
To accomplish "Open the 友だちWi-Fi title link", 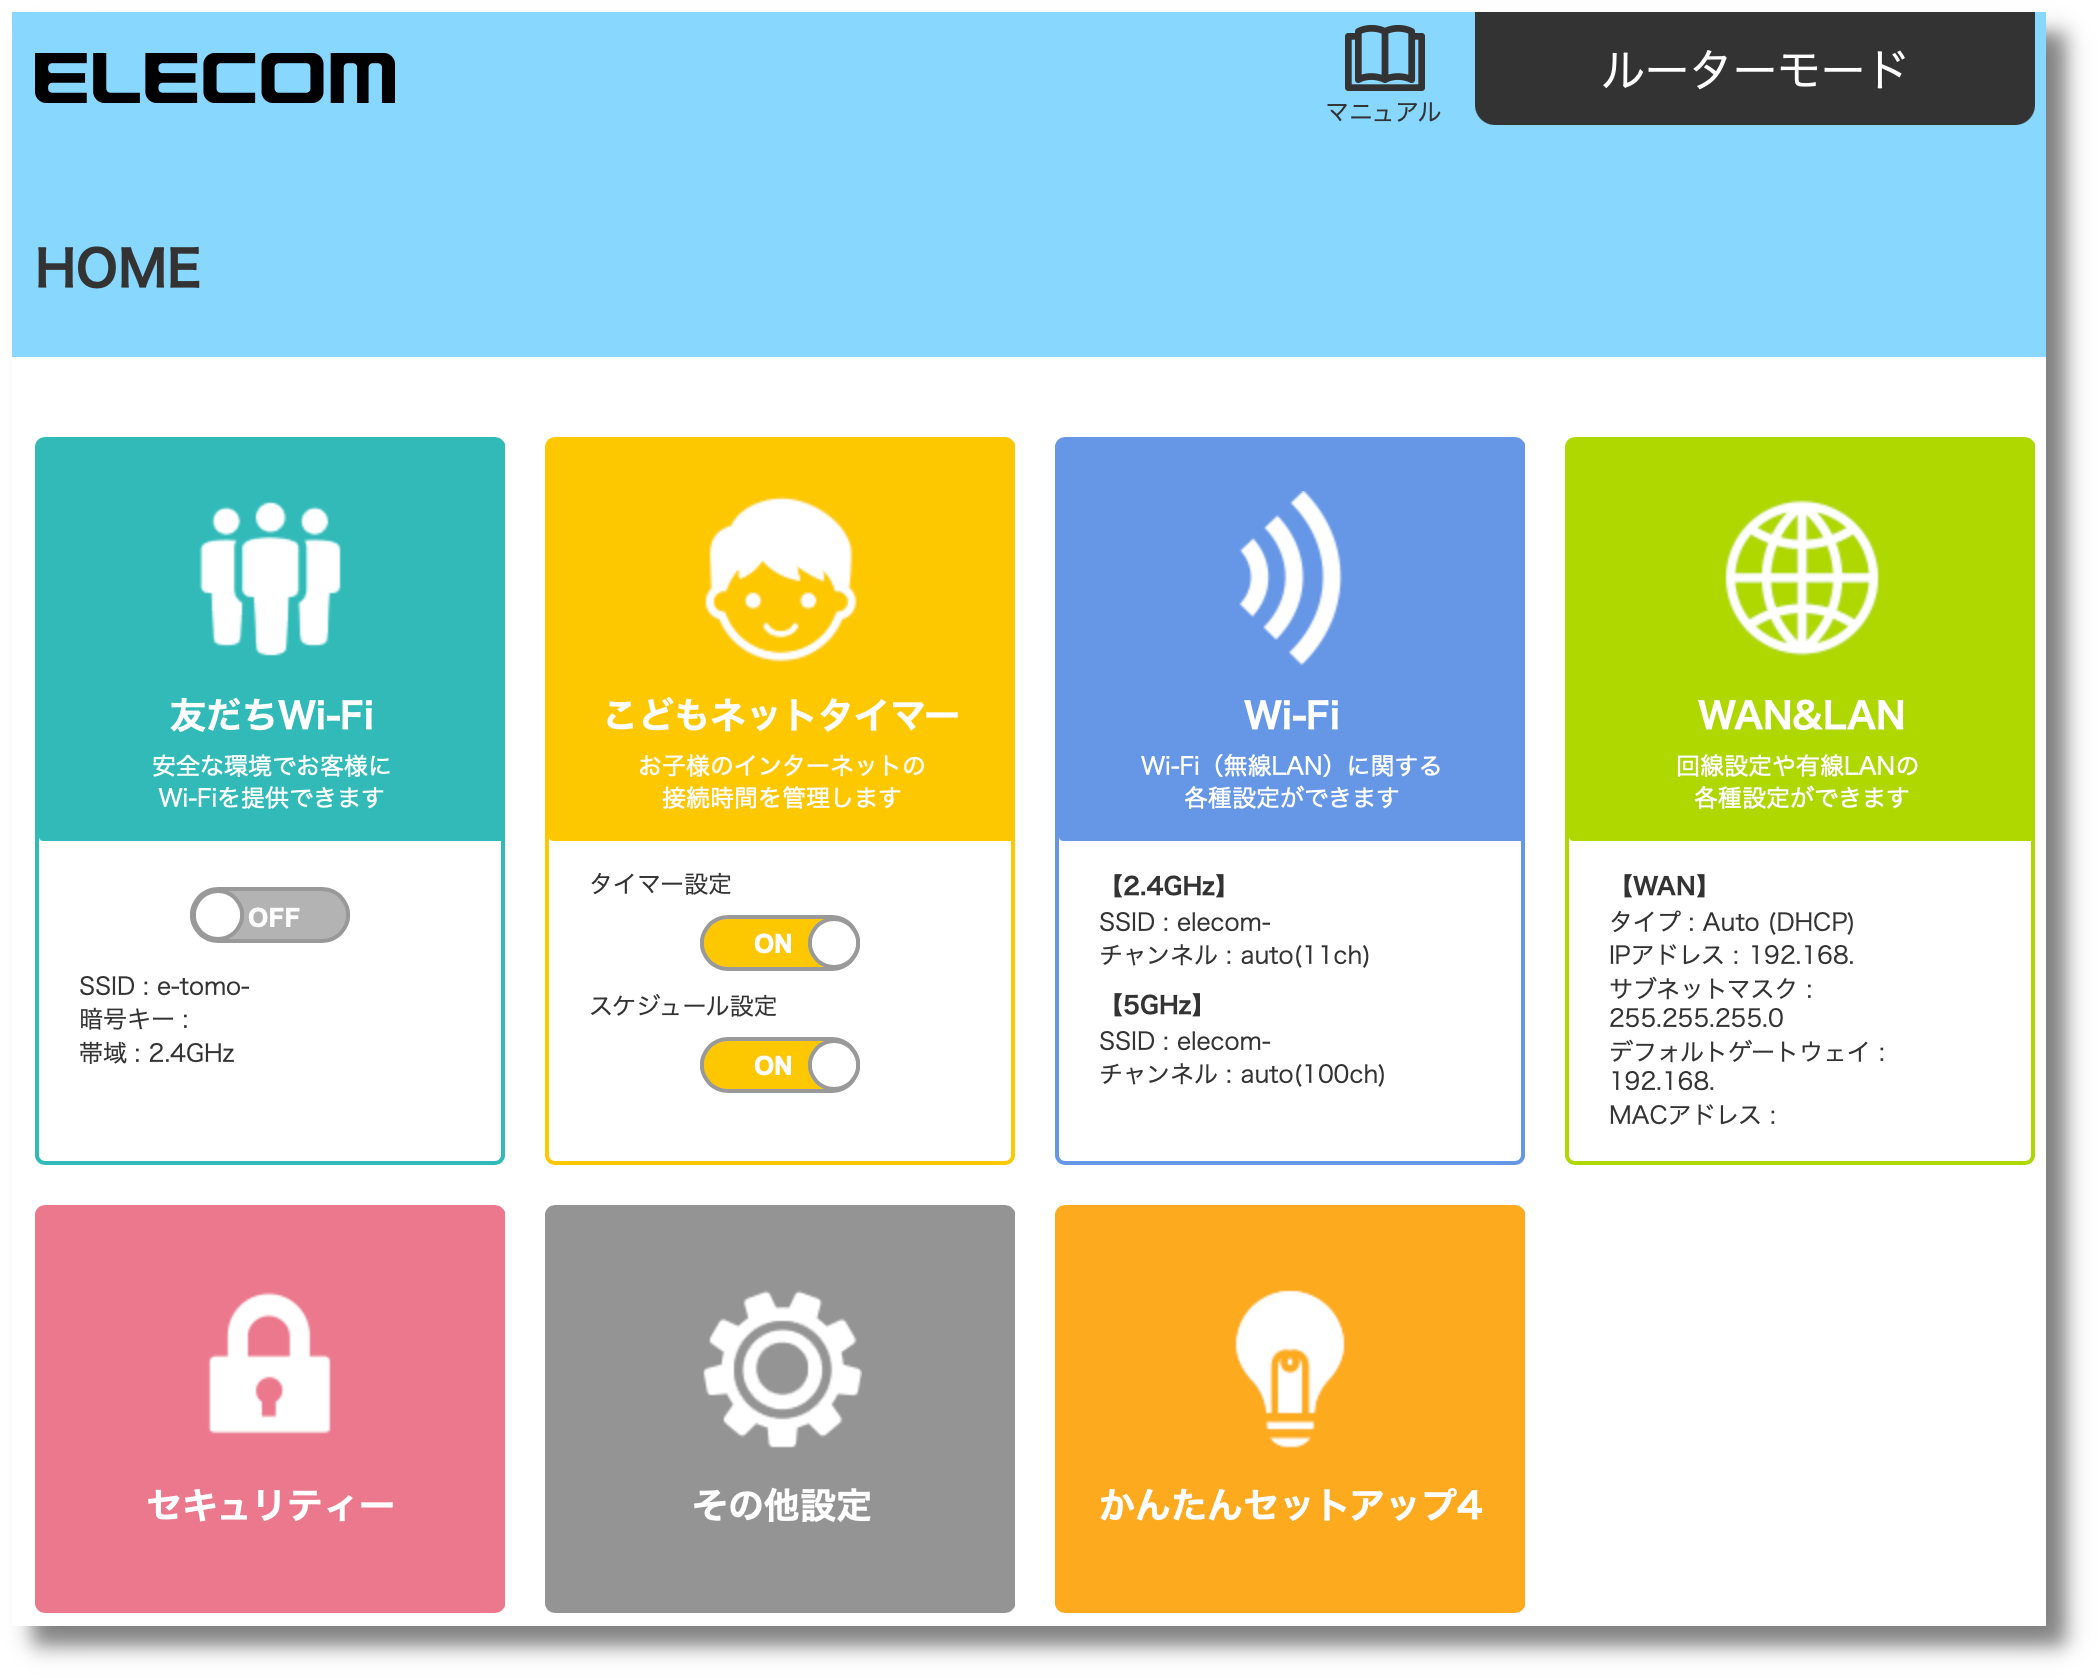I will click(x=271, y=715).
